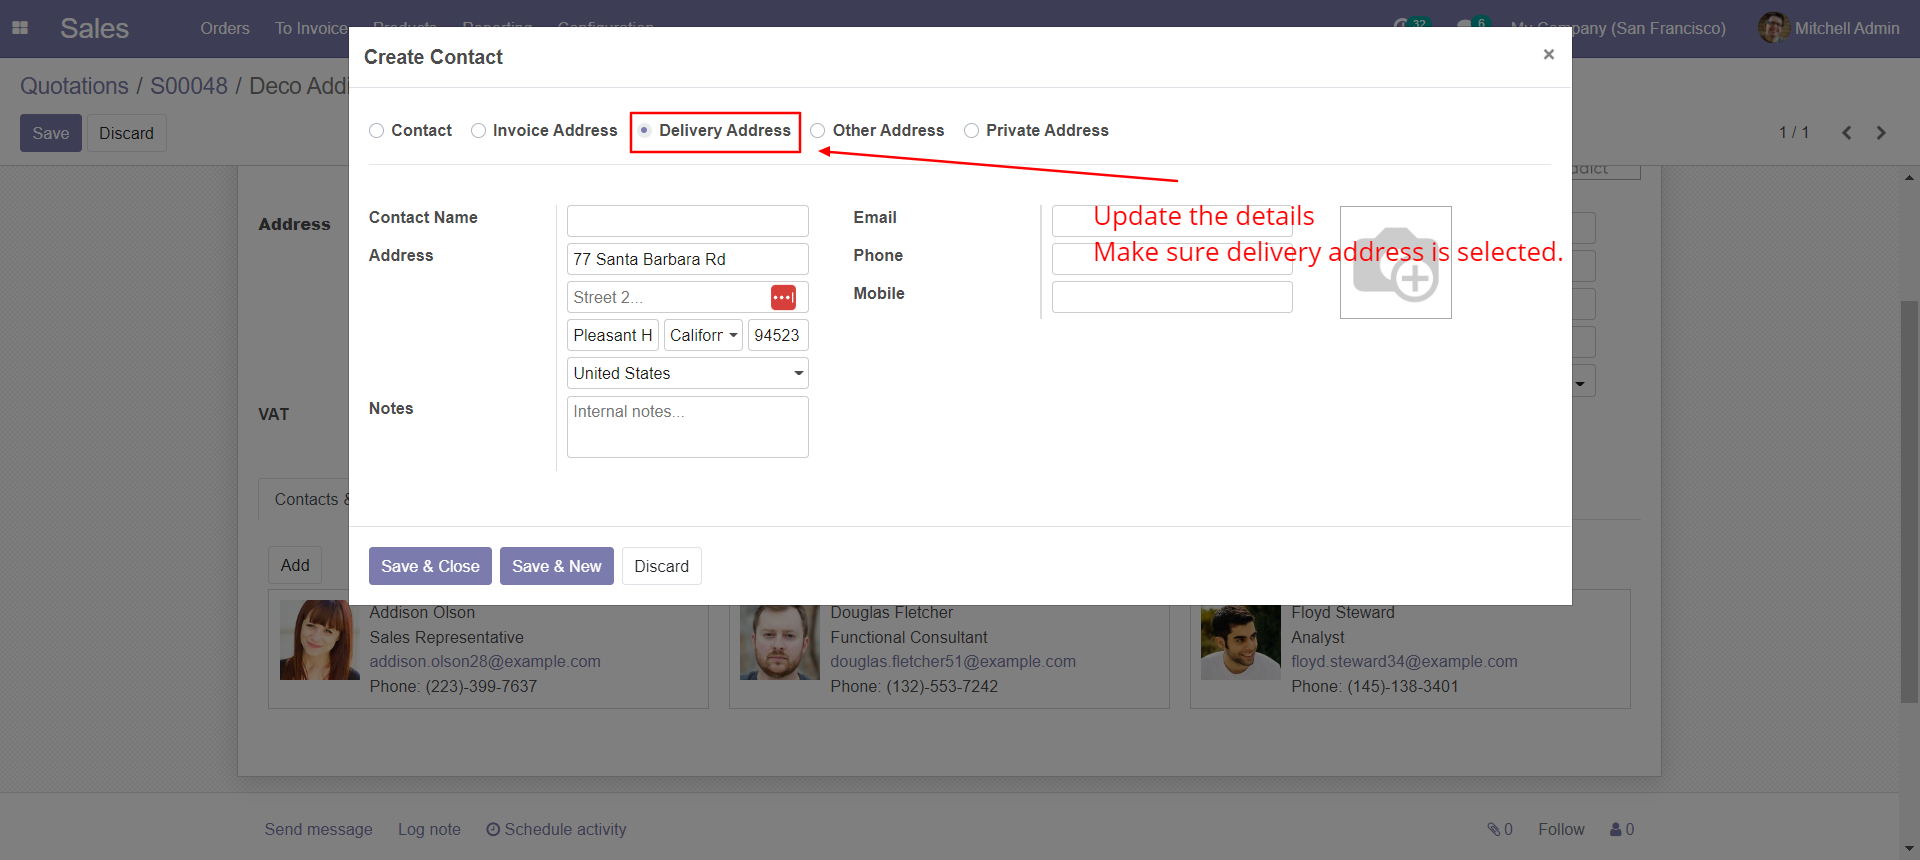Click the Save & New button
Viewport: 1920px width, 860px height.
pyautogui.click(x=556, y=566)
